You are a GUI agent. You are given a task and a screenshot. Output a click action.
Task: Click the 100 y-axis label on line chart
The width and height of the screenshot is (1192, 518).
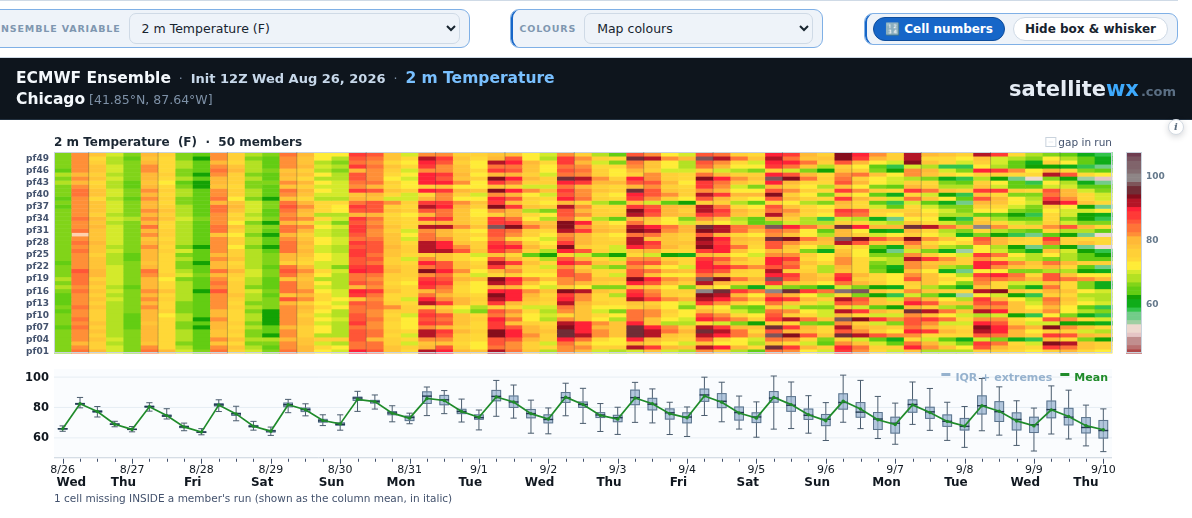pos(37,377)
